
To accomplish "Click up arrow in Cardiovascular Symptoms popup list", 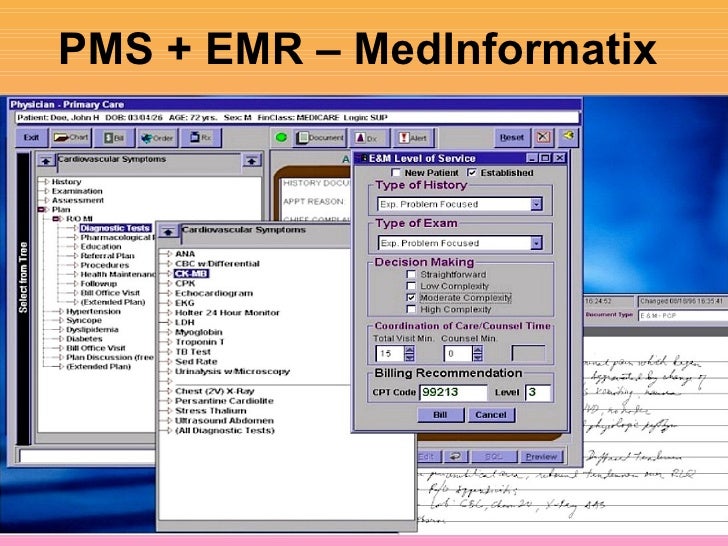I will (x=169, y=231).
